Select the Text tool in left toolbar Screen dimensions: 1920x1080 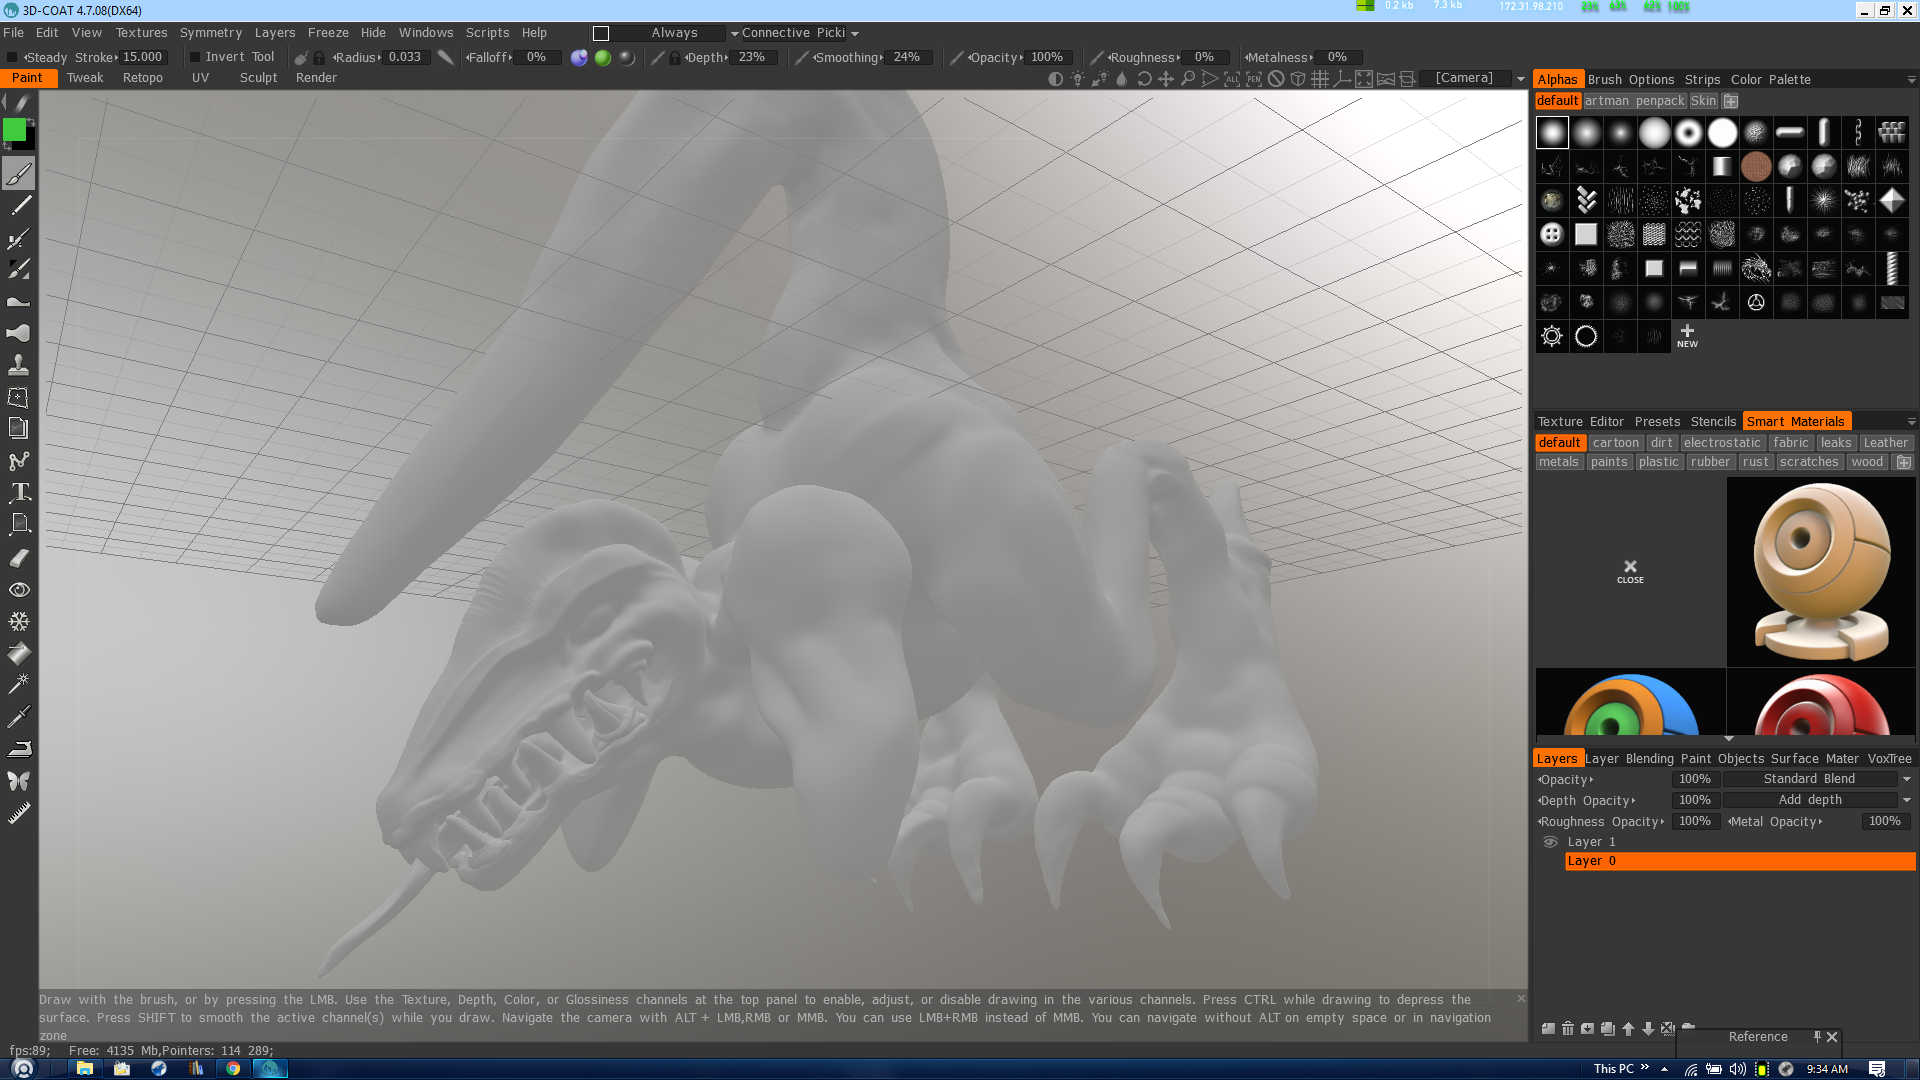point(19,492)
